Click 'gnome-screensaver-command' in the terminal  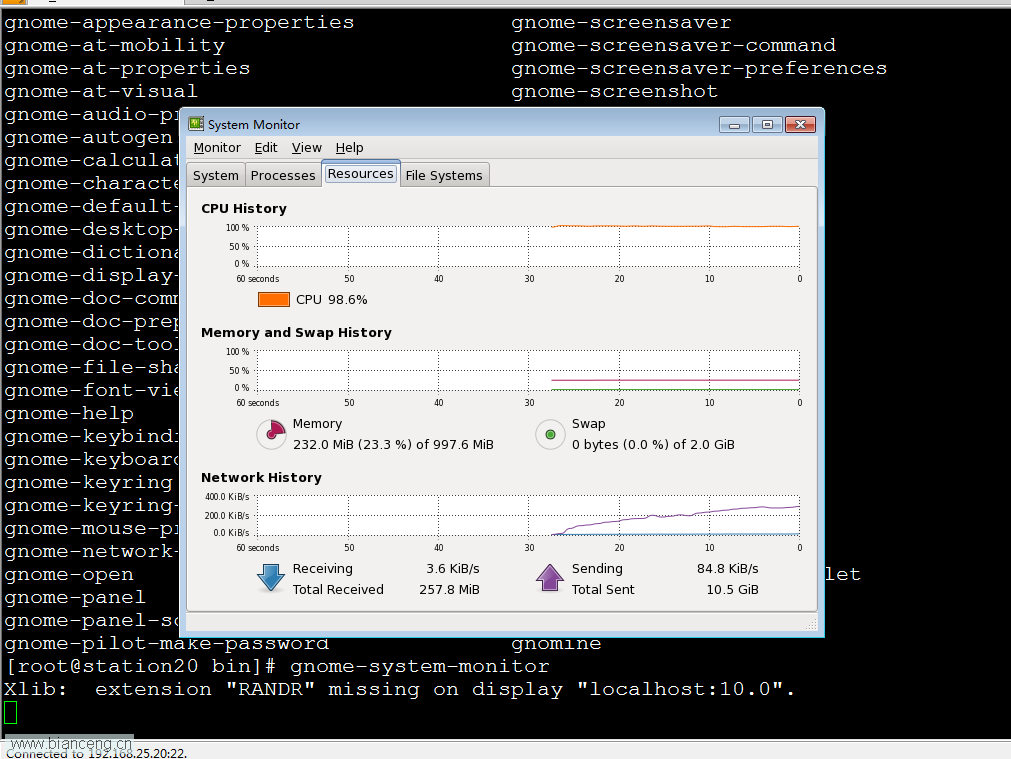pos(673,45)
